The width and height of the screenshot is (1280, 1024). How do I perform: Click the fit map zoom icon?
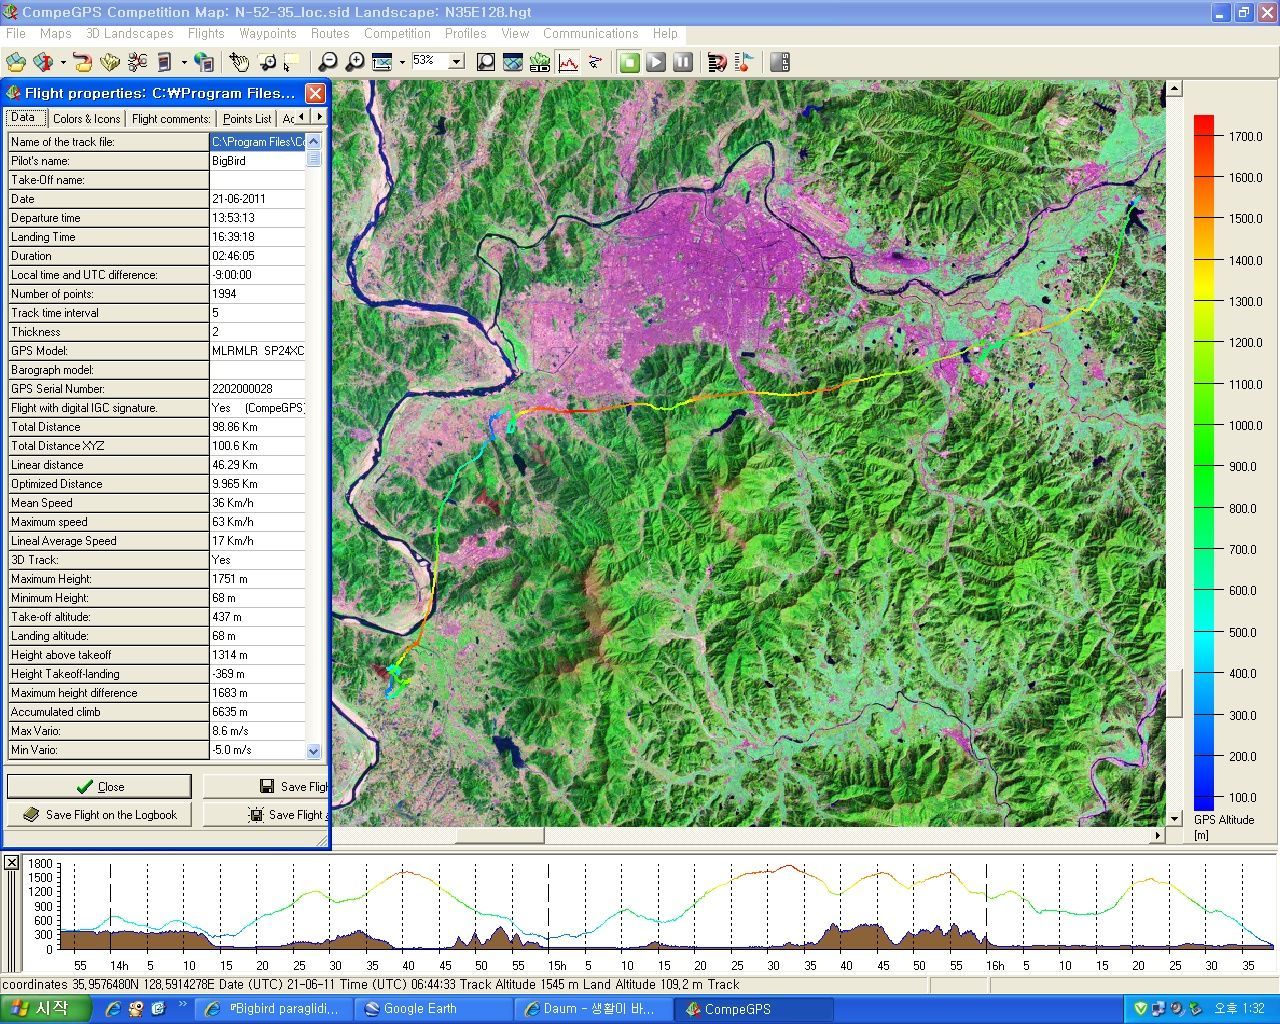[381, 62]
